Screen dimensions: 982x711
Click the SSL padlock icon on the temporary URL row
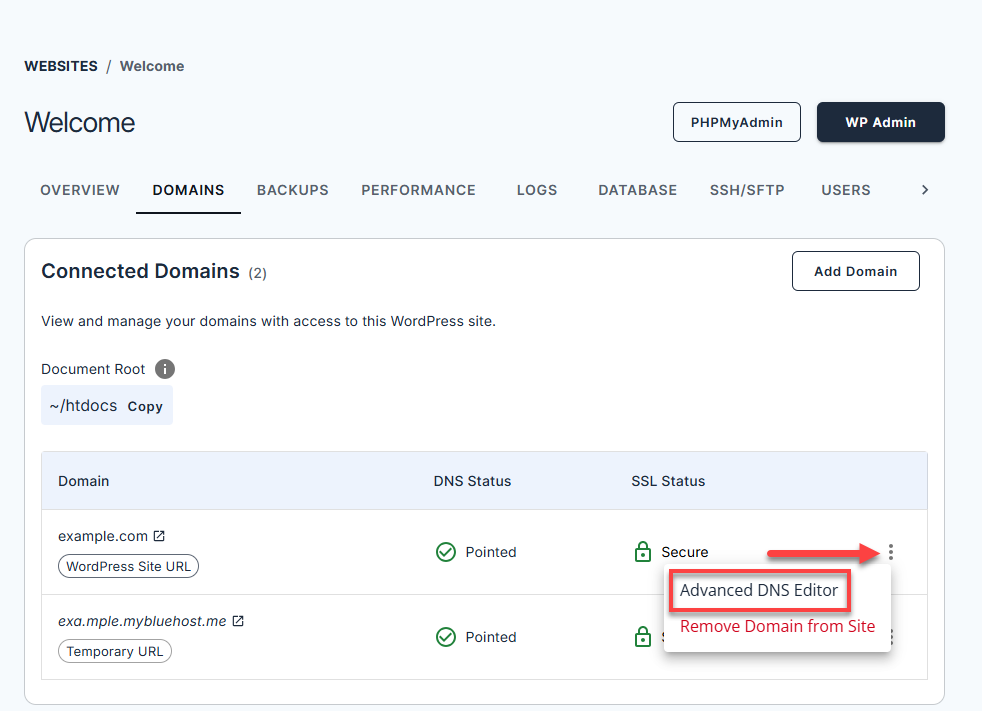(643, 636)
